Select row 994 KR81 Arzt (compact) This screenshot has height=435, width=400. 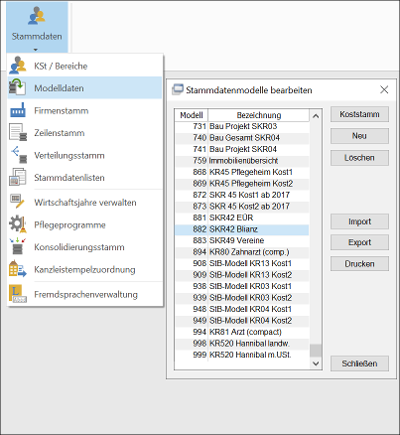tap(242, 332)
